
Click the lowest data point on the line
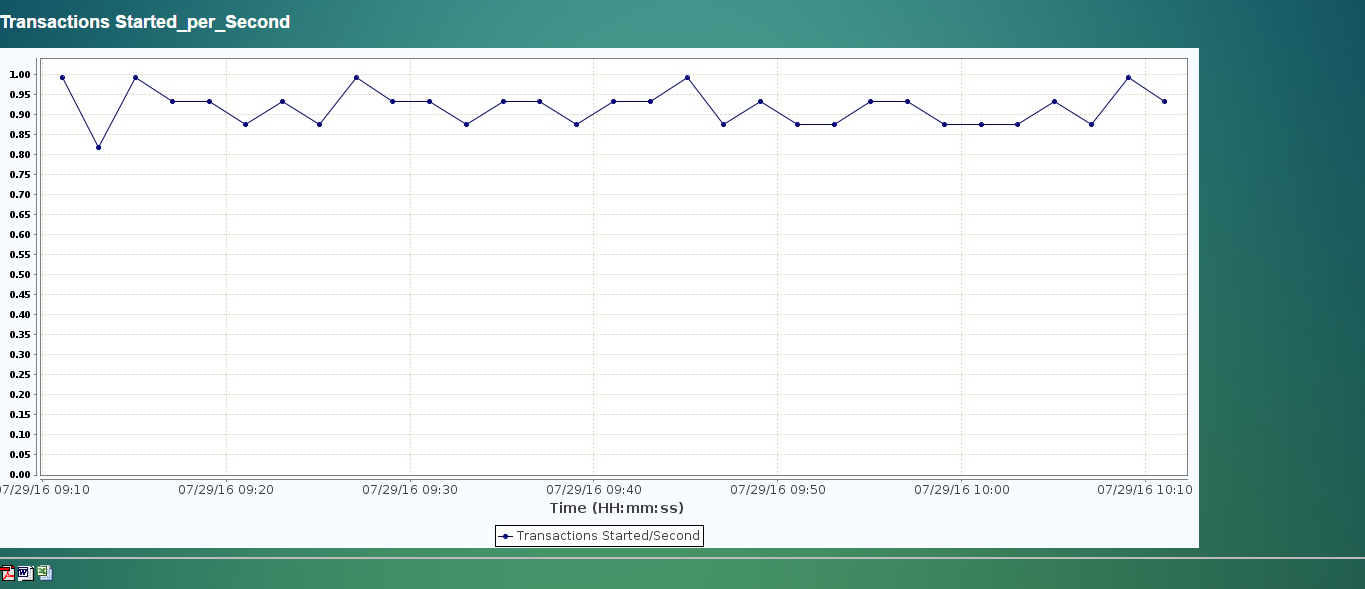pyautogui.click(x=98, y=147)
